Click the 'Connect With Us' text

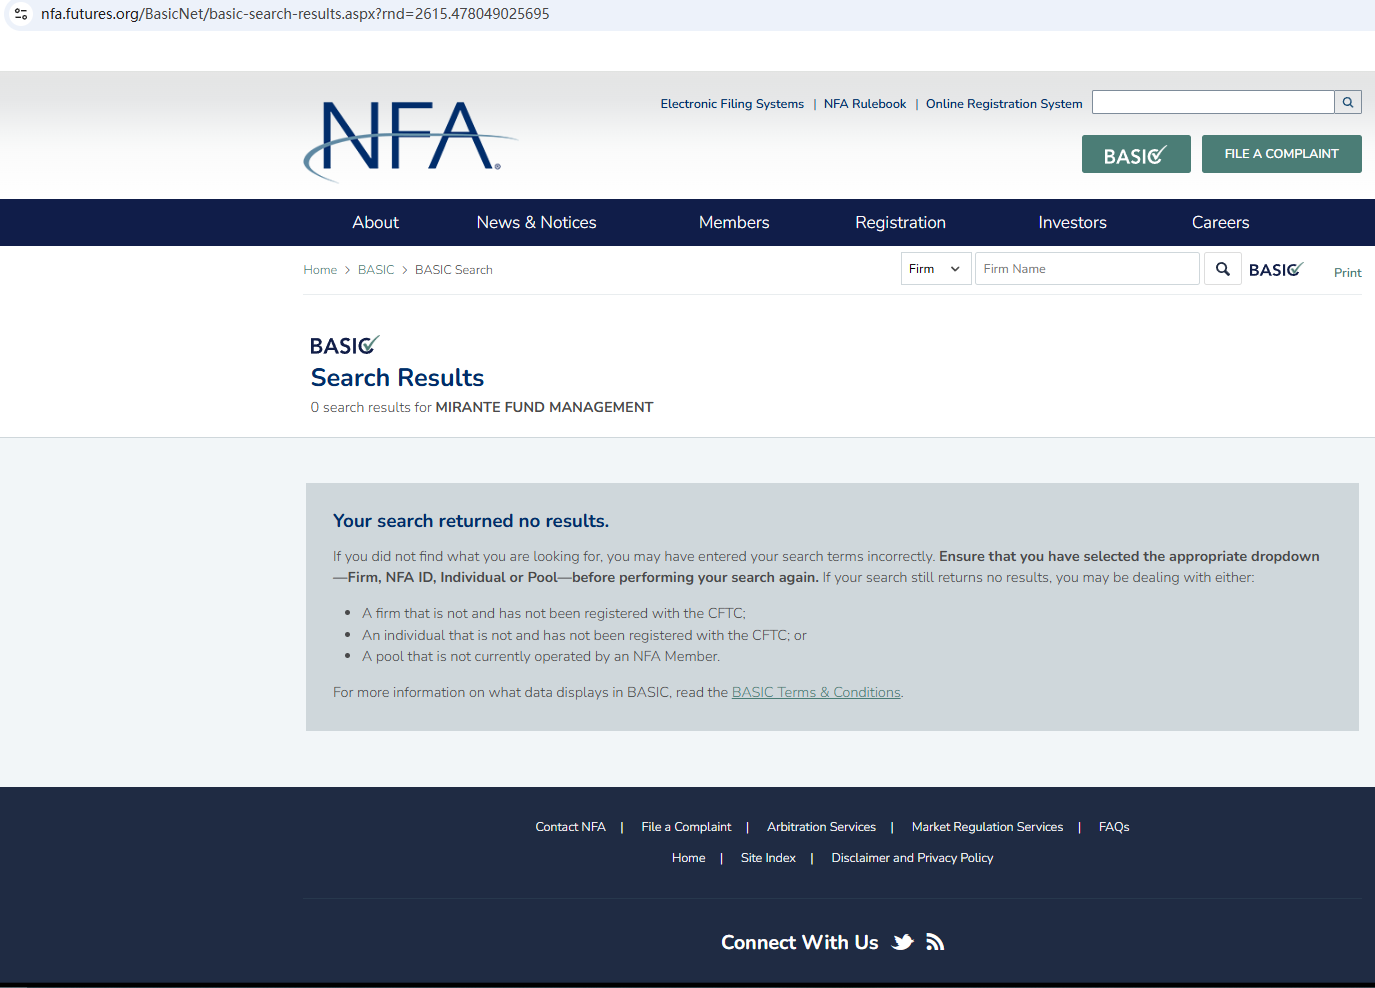(799, 942)
